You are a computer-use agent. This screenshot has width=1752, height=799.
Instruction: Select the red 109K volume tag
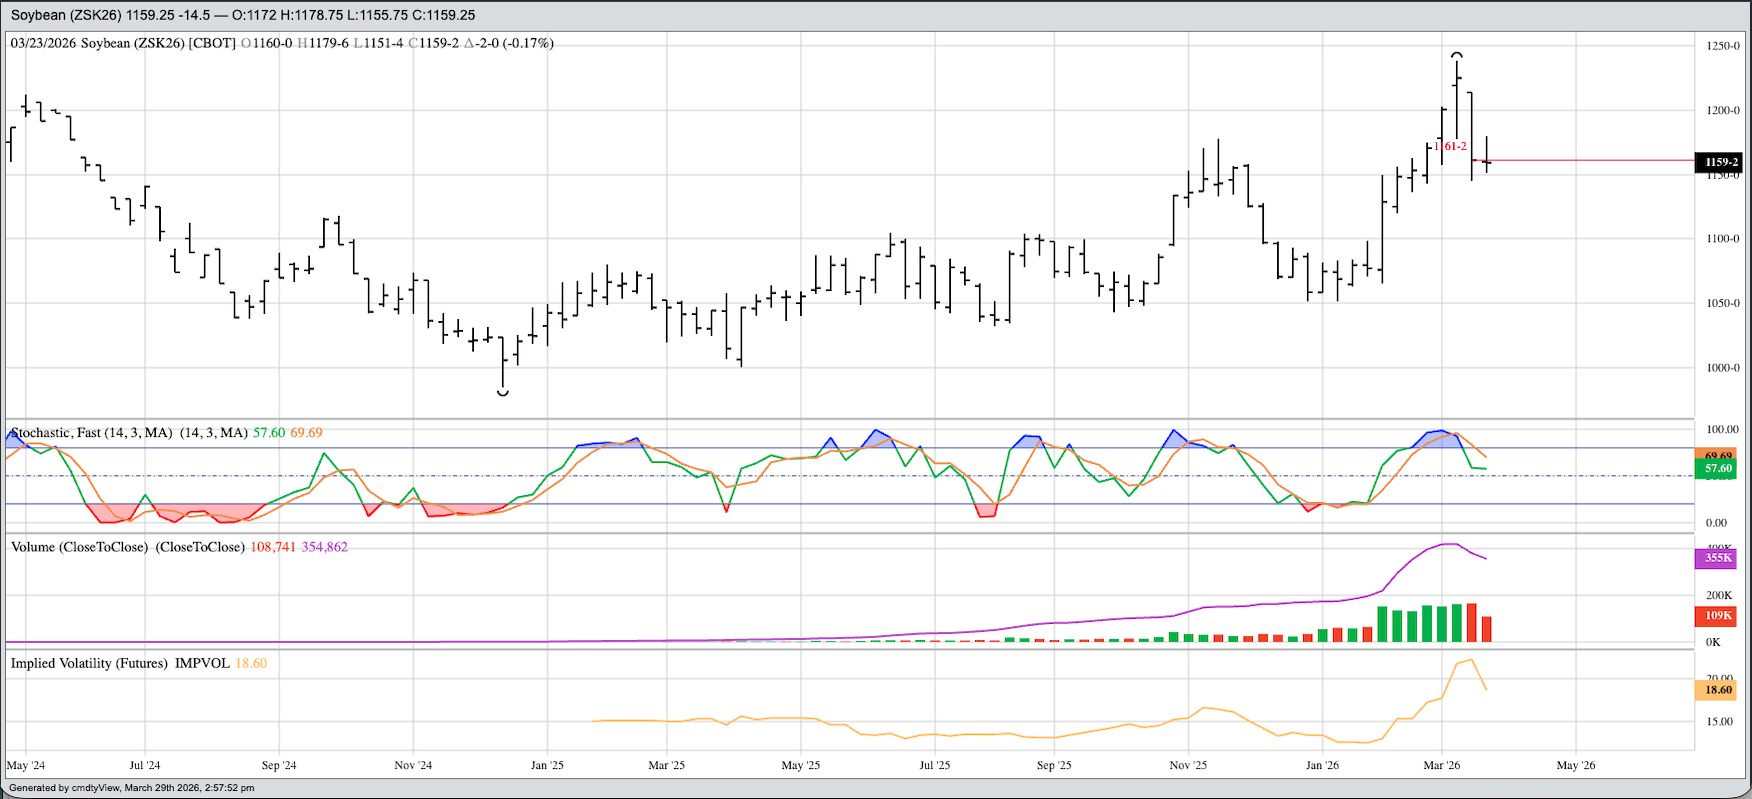(x=1717, y=616)
